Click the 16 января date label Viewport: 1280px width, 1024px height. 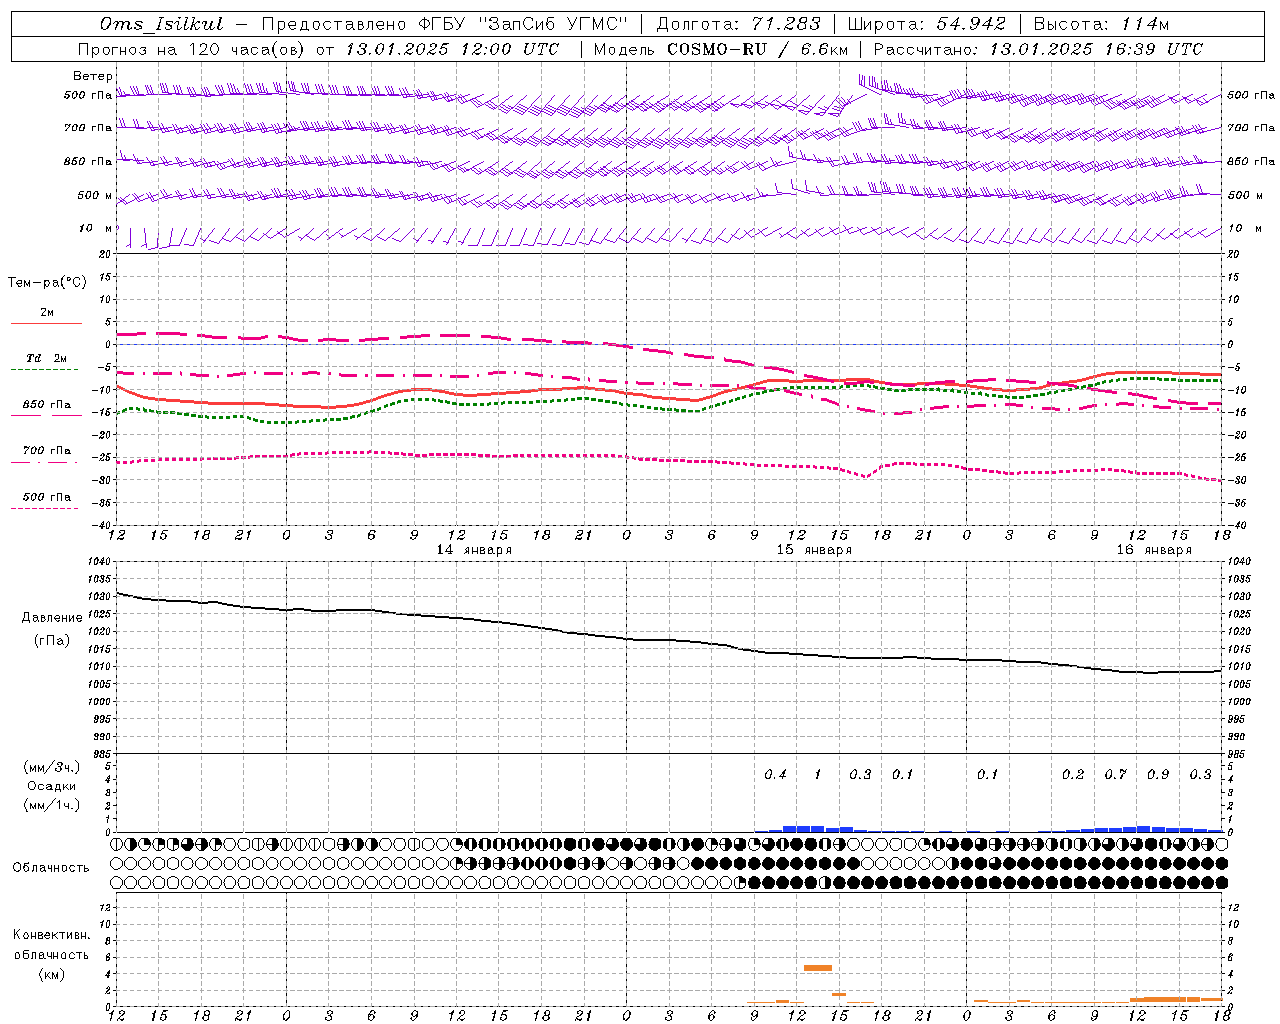[x=1154, y=550]
